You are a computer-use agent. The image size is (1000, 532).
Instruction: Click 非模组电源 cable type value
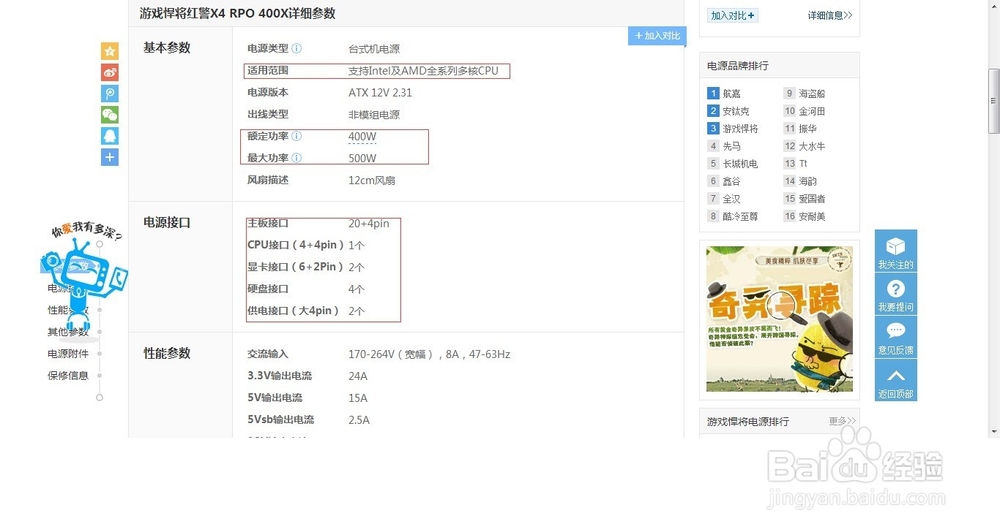[374, 115]
